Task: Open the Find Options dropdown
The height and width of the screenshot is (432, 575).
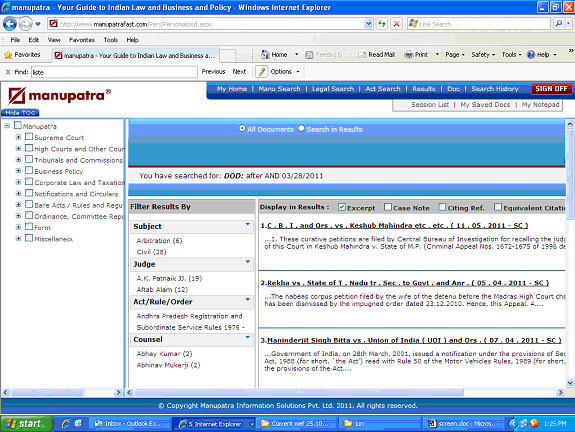Action: coord(285,72)
